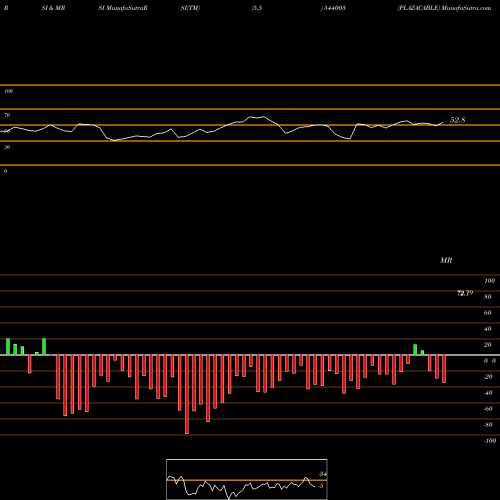
Task: Click the PLAZACABLE MunafaSutra.com header text
Action: click(x=444, y=8)
